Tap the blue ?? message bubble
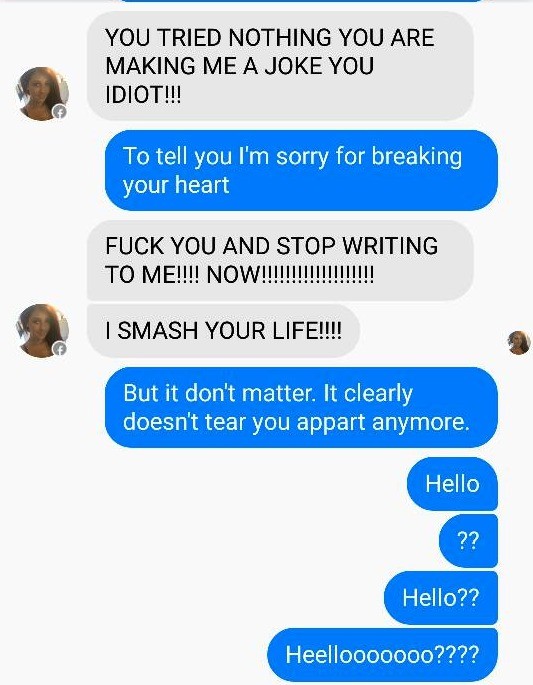This screenshot has width=533, height=685. (x=468, y=541)
